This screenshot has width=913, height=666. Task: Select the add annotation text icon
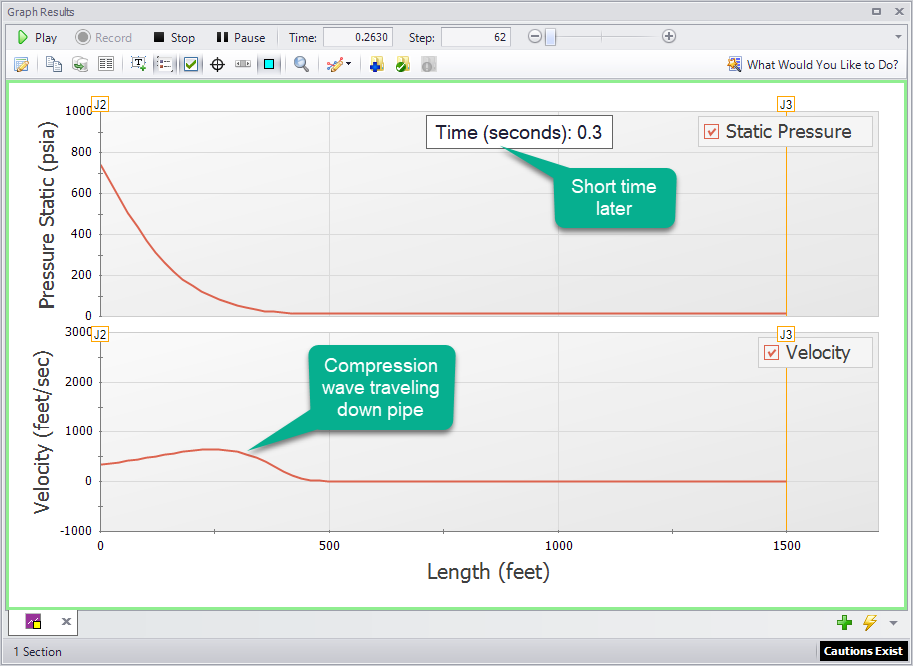pos(138,63)
